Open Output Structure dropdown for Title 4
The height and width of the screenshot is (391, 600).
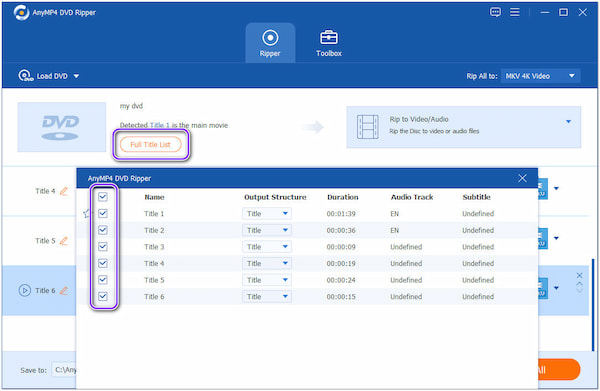pyautogui.click(x=267, y=264)
